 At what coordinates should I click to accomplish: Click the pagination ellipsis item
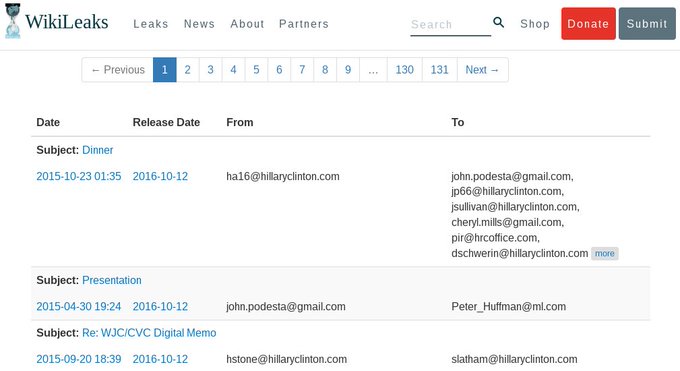[373, 70]
